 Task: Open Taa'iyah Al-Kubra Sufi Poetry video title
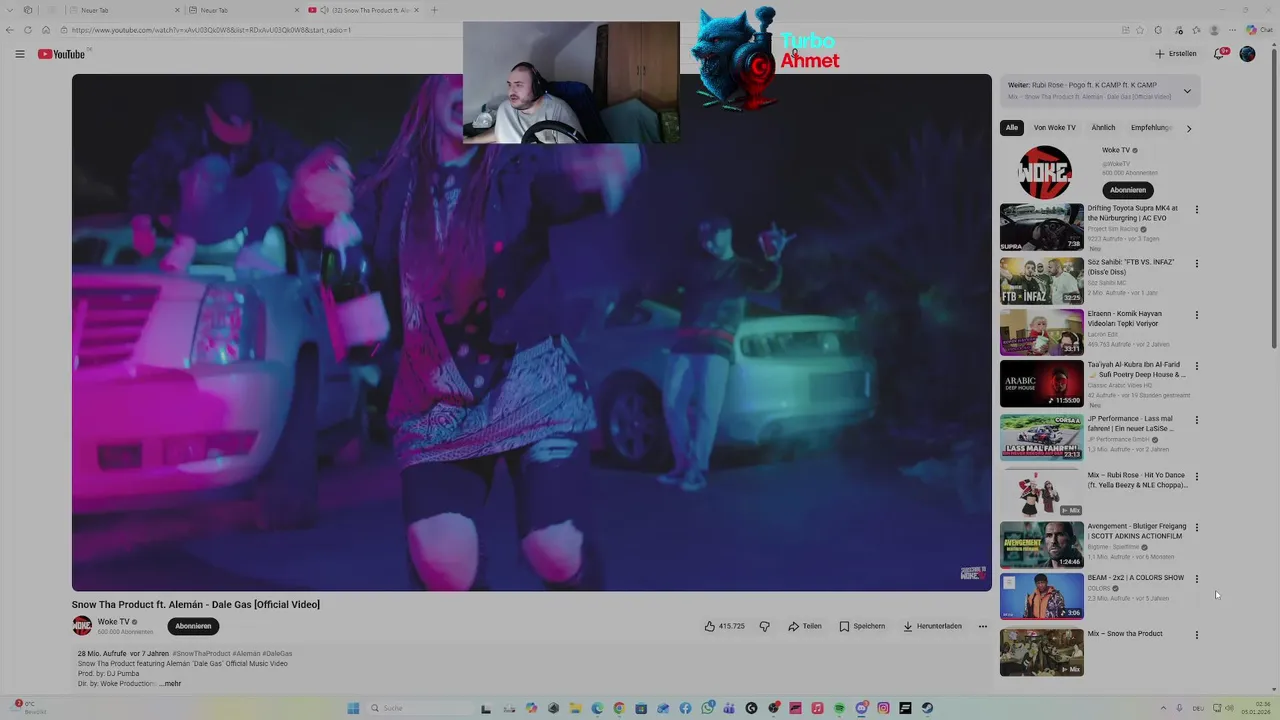(x=1137, y=370)
